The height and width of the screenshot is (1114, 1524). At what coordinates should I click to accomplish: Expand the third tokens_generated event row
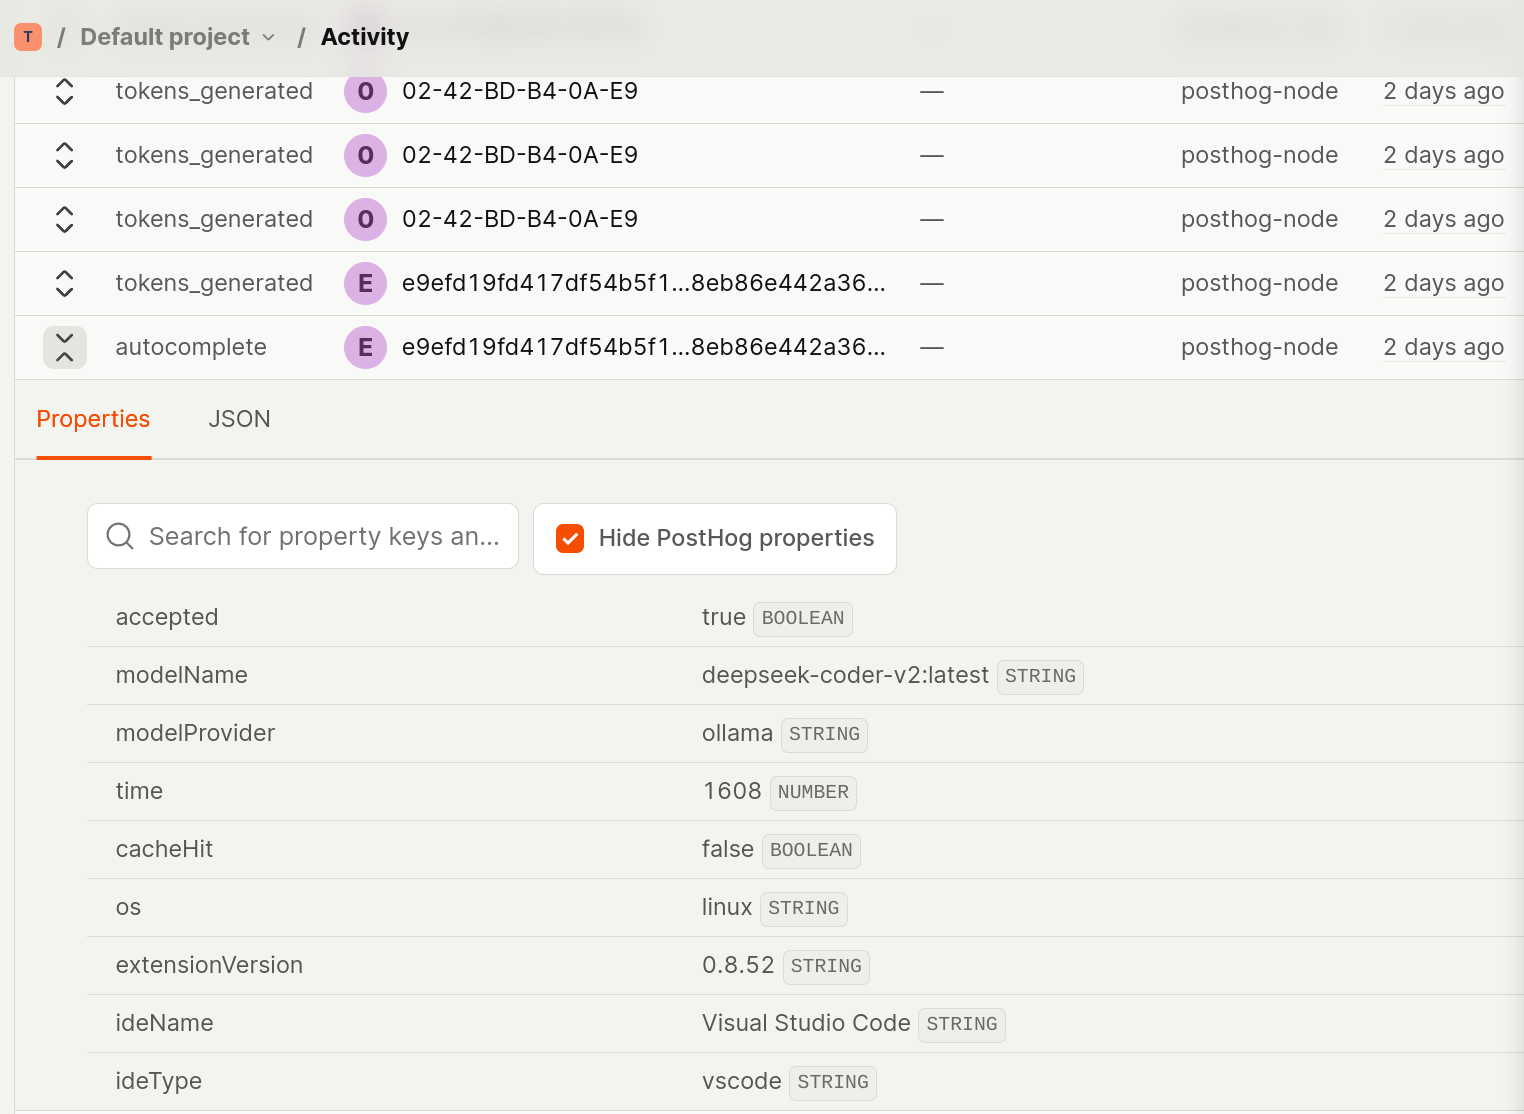(x=65, y=220)
